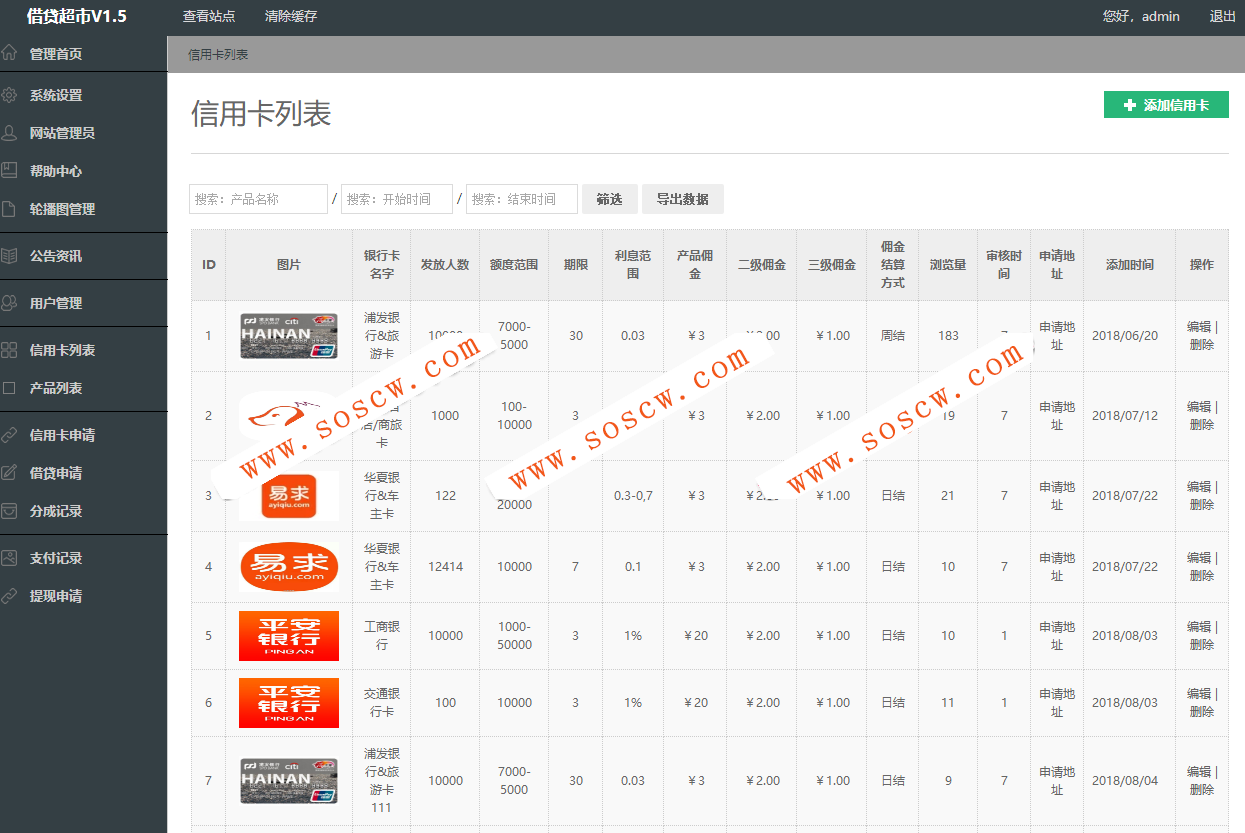Click HAINAN card image in row 7
The image size is (1245, 833).
[289, 781]
